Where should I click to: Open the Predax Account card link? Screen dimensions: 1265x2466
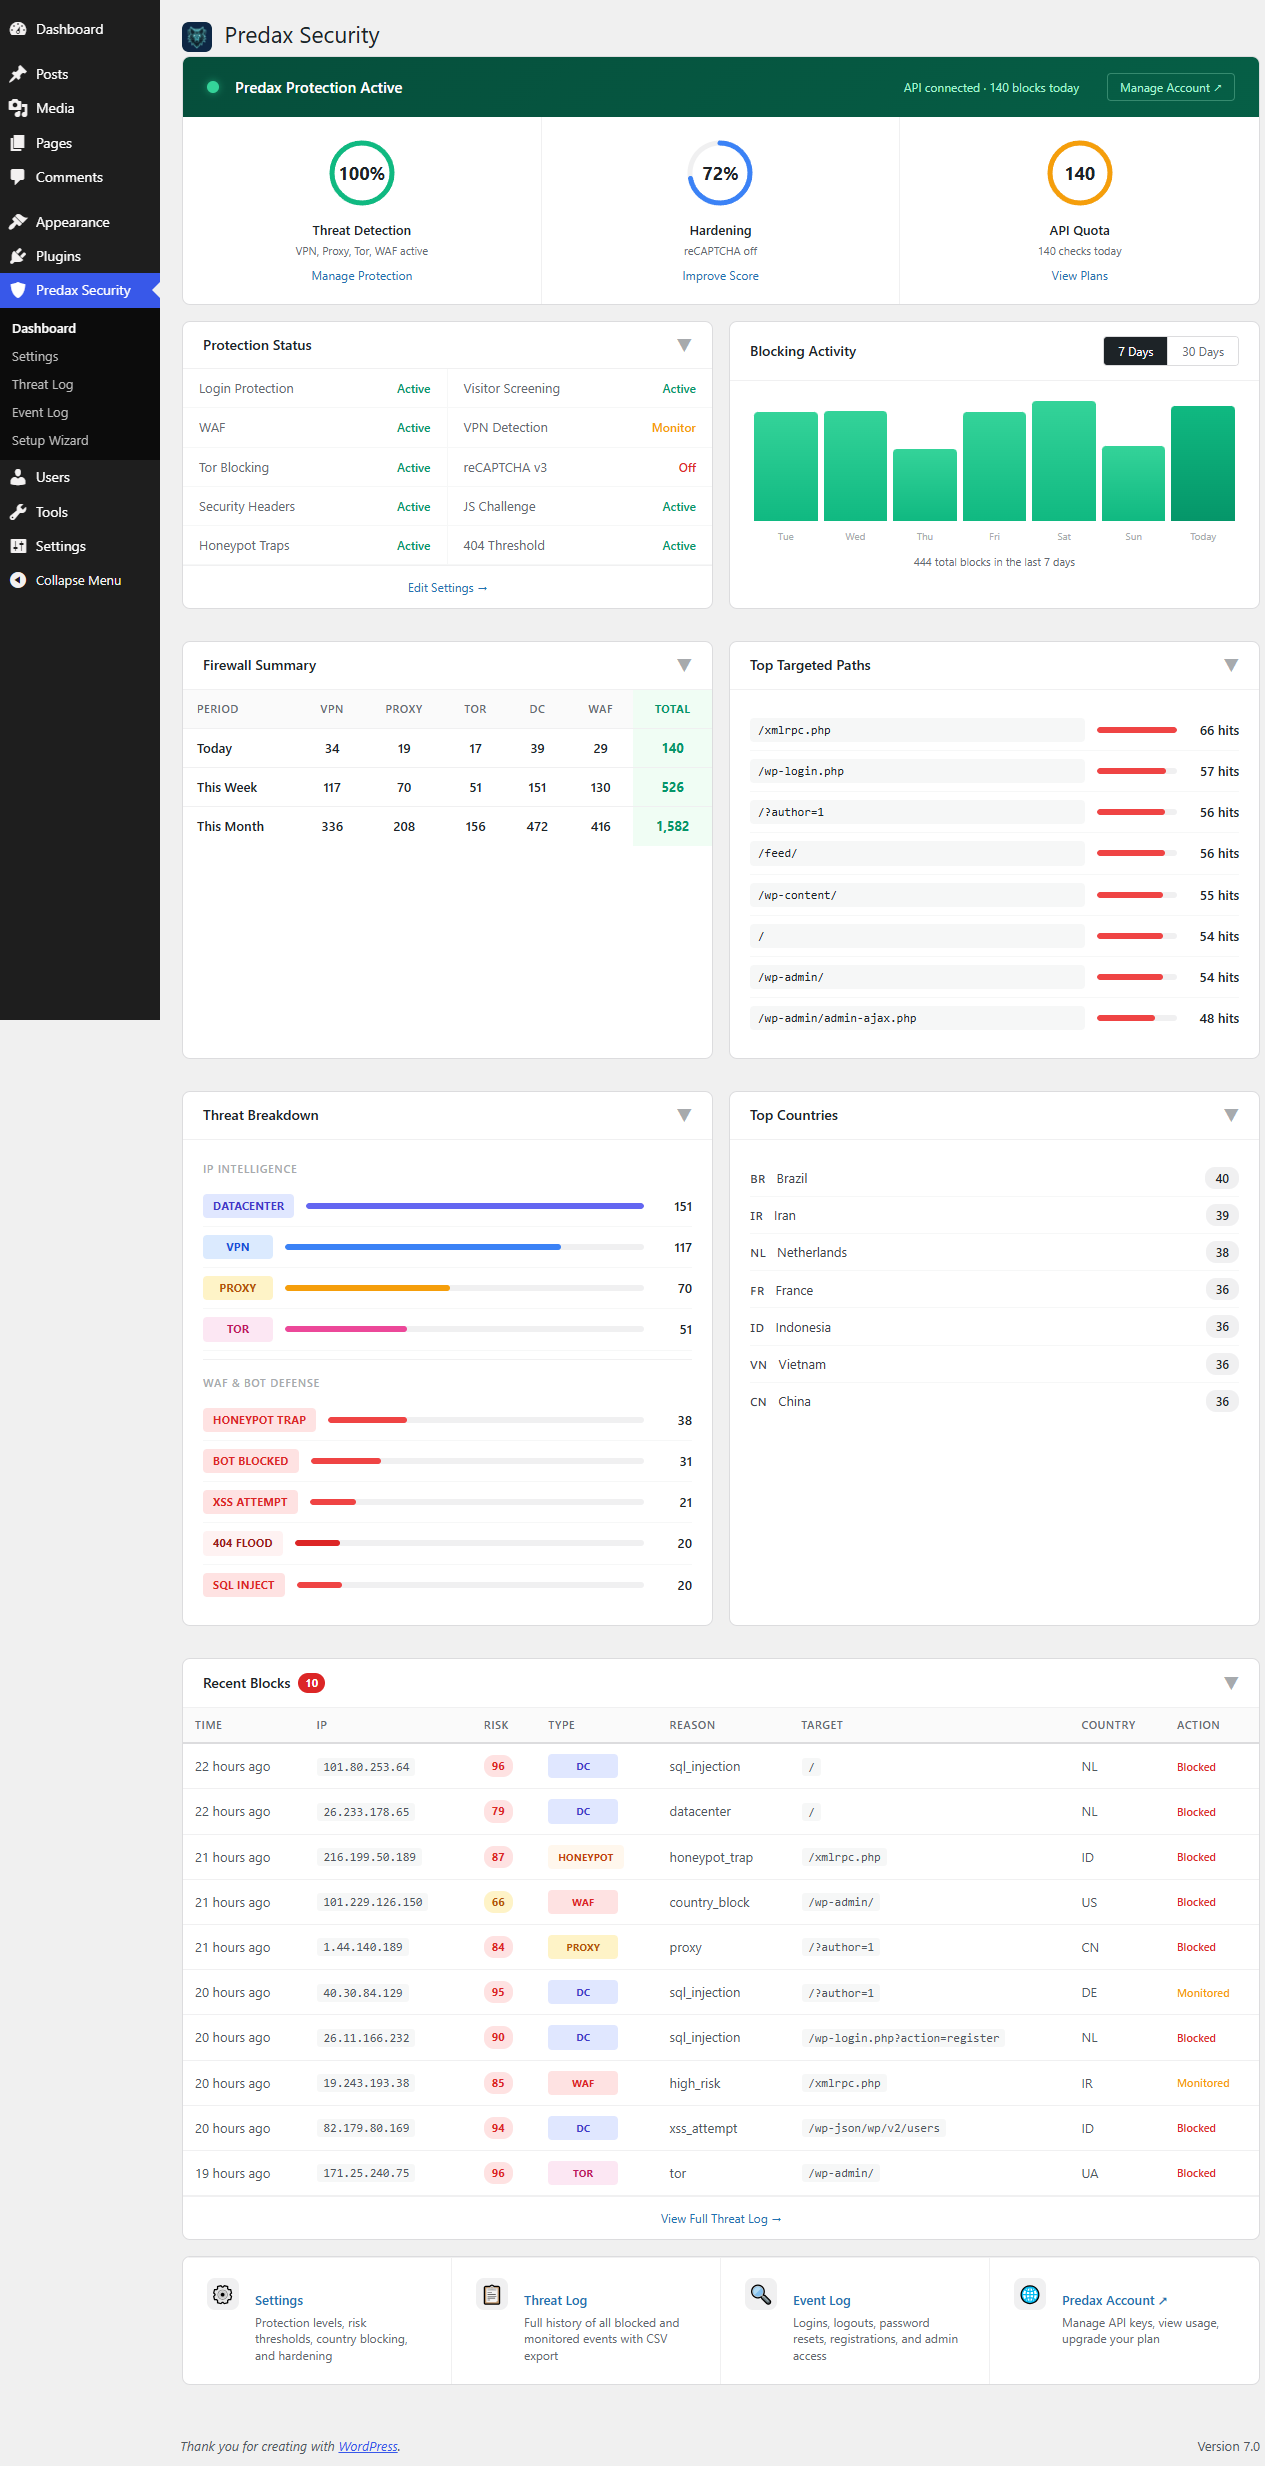coord(1114,2300)
